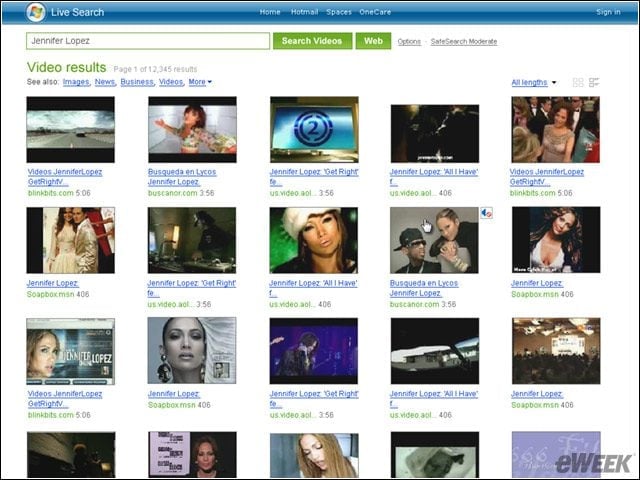Viewport: 640px width, 480px height.
Task: Play the conference hall crowd thumbnail
Action: point(556,351)
